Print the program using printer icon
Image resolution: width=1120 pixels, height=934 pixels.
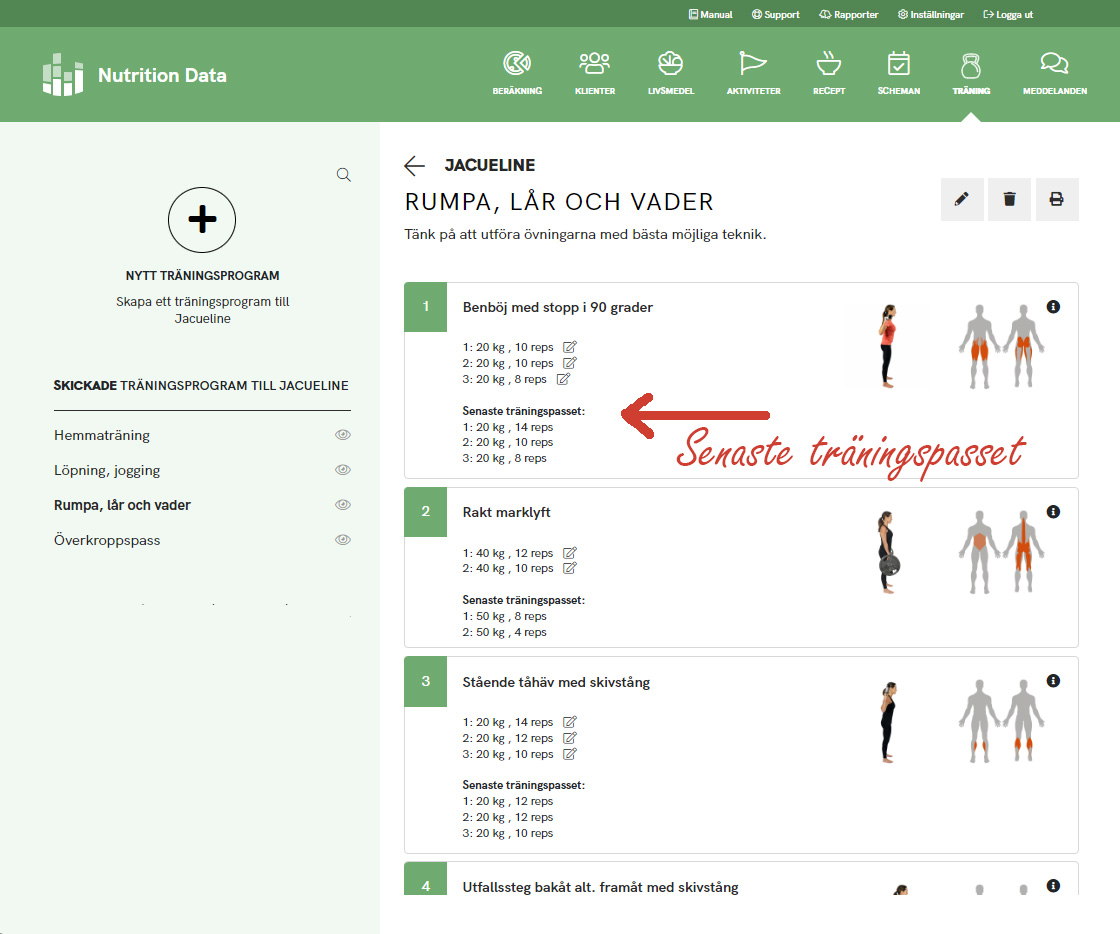(1056, 200)
